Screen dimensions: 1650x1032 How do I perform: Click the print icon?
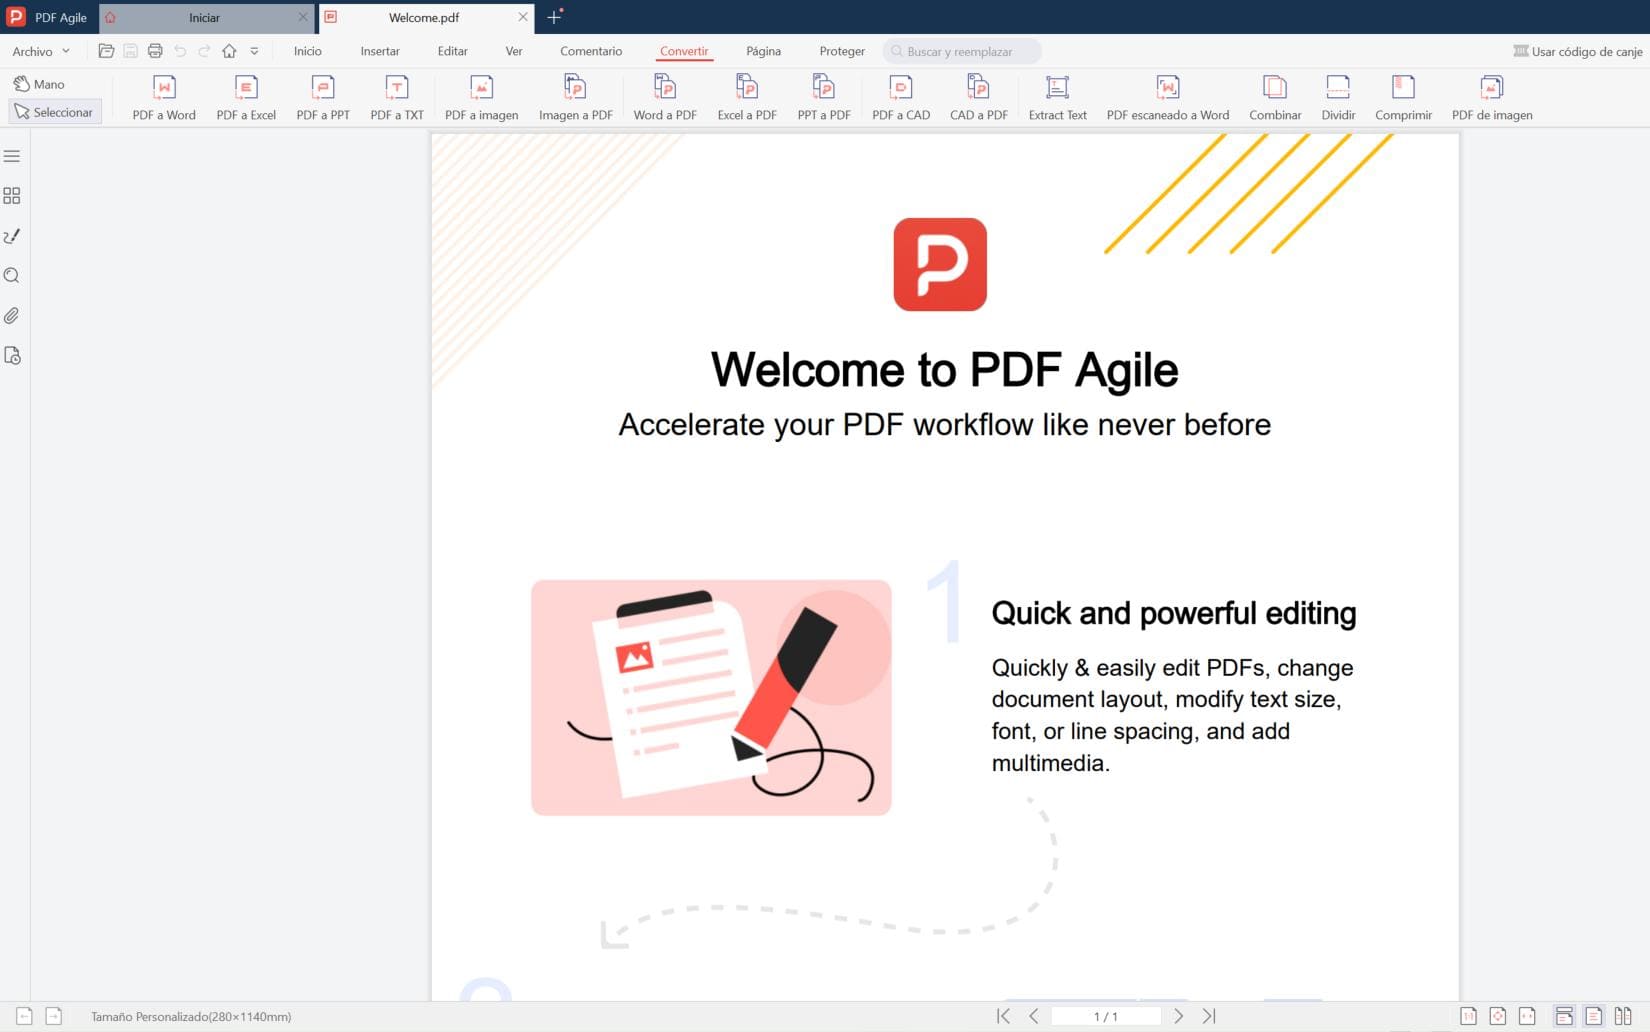click(x=155, y=51)
